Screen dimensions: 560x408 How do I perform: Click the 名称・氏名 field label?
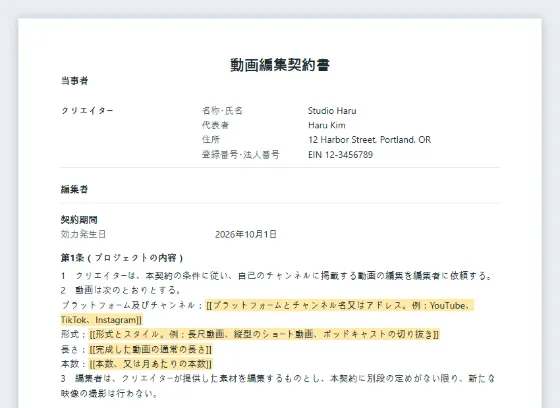point(222,111)
